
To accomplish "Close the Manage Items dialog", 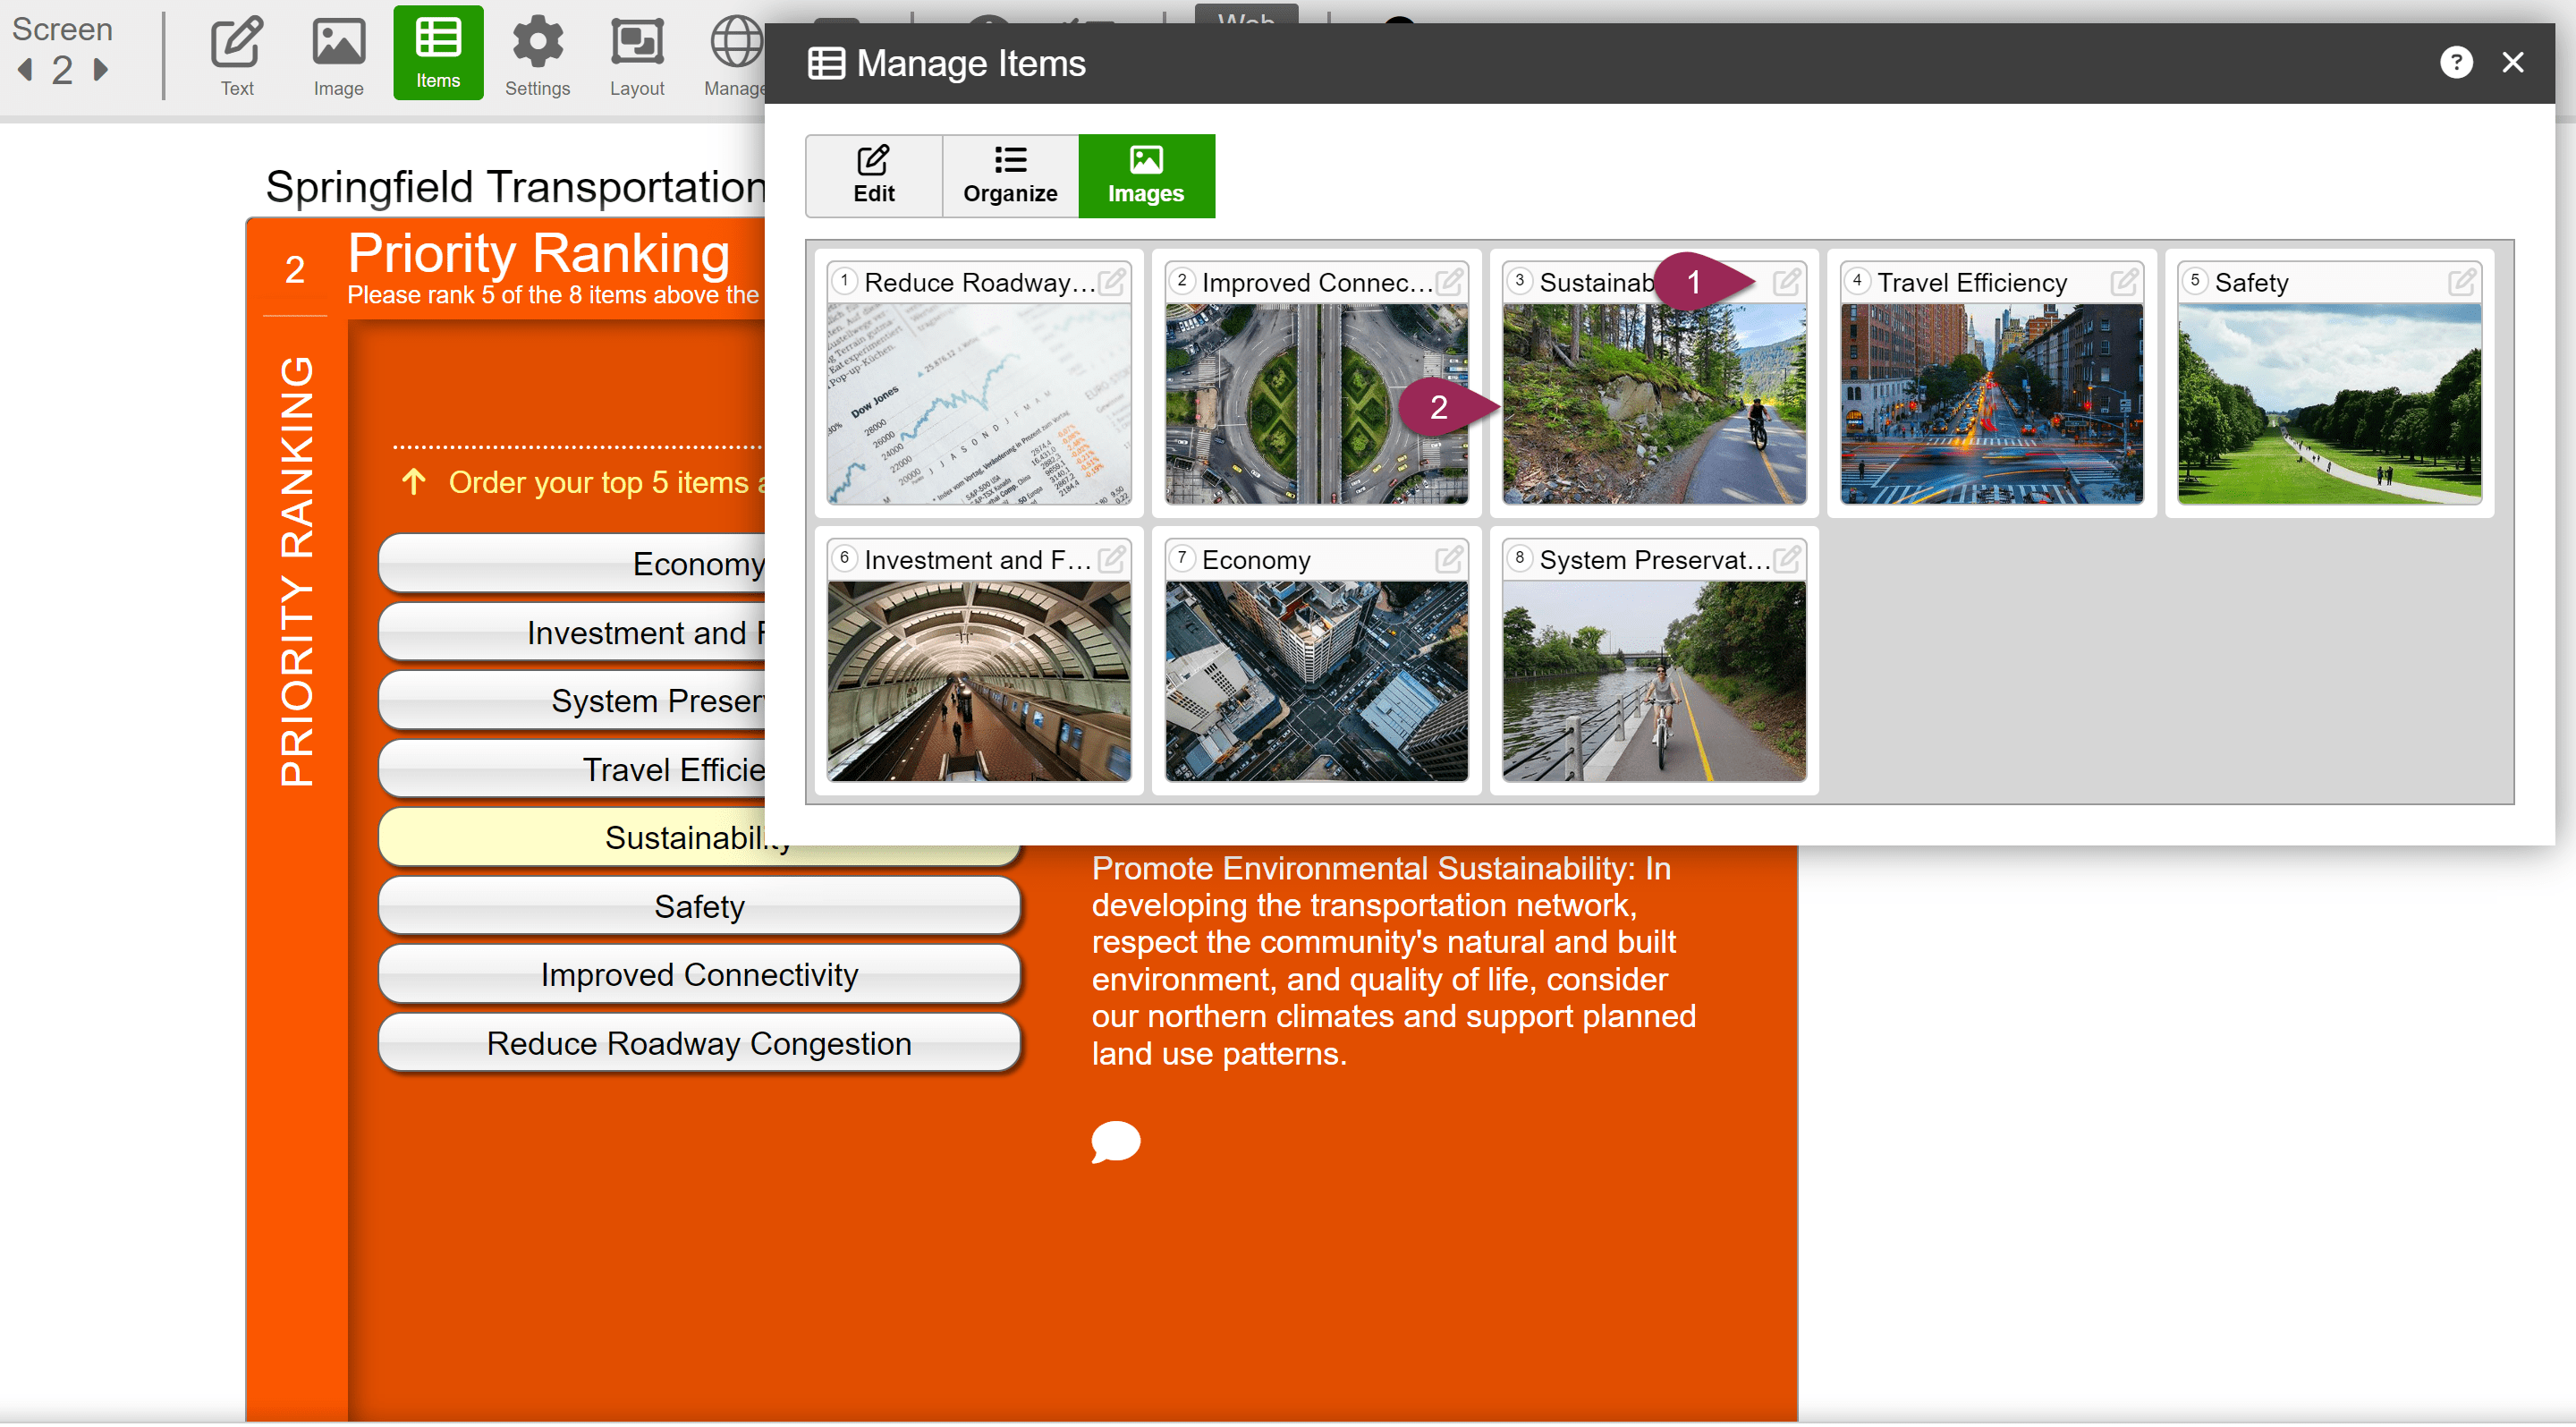I will [x=2512, y=63].
